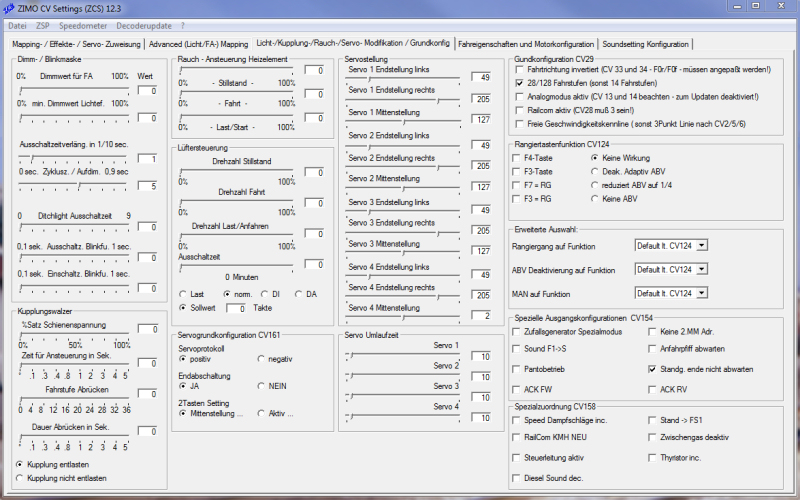800x500 pixels.
Task: Select DI radio button in Lüftersteuerung
Action: (x=264, y=294)
